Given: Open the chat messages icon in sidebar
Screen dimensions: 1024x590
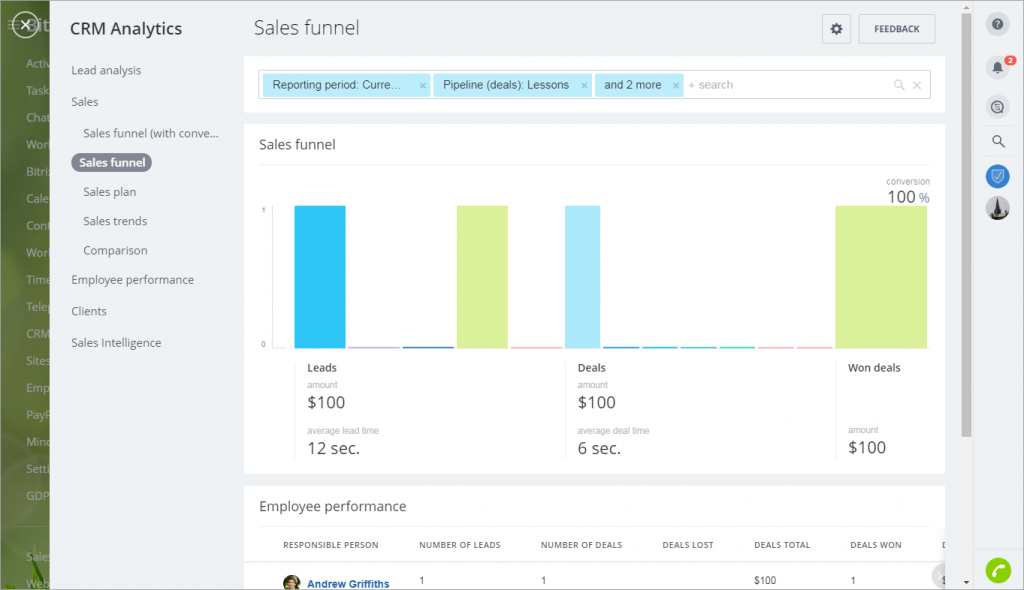Looking at the screenshot, I should (997, 106).
